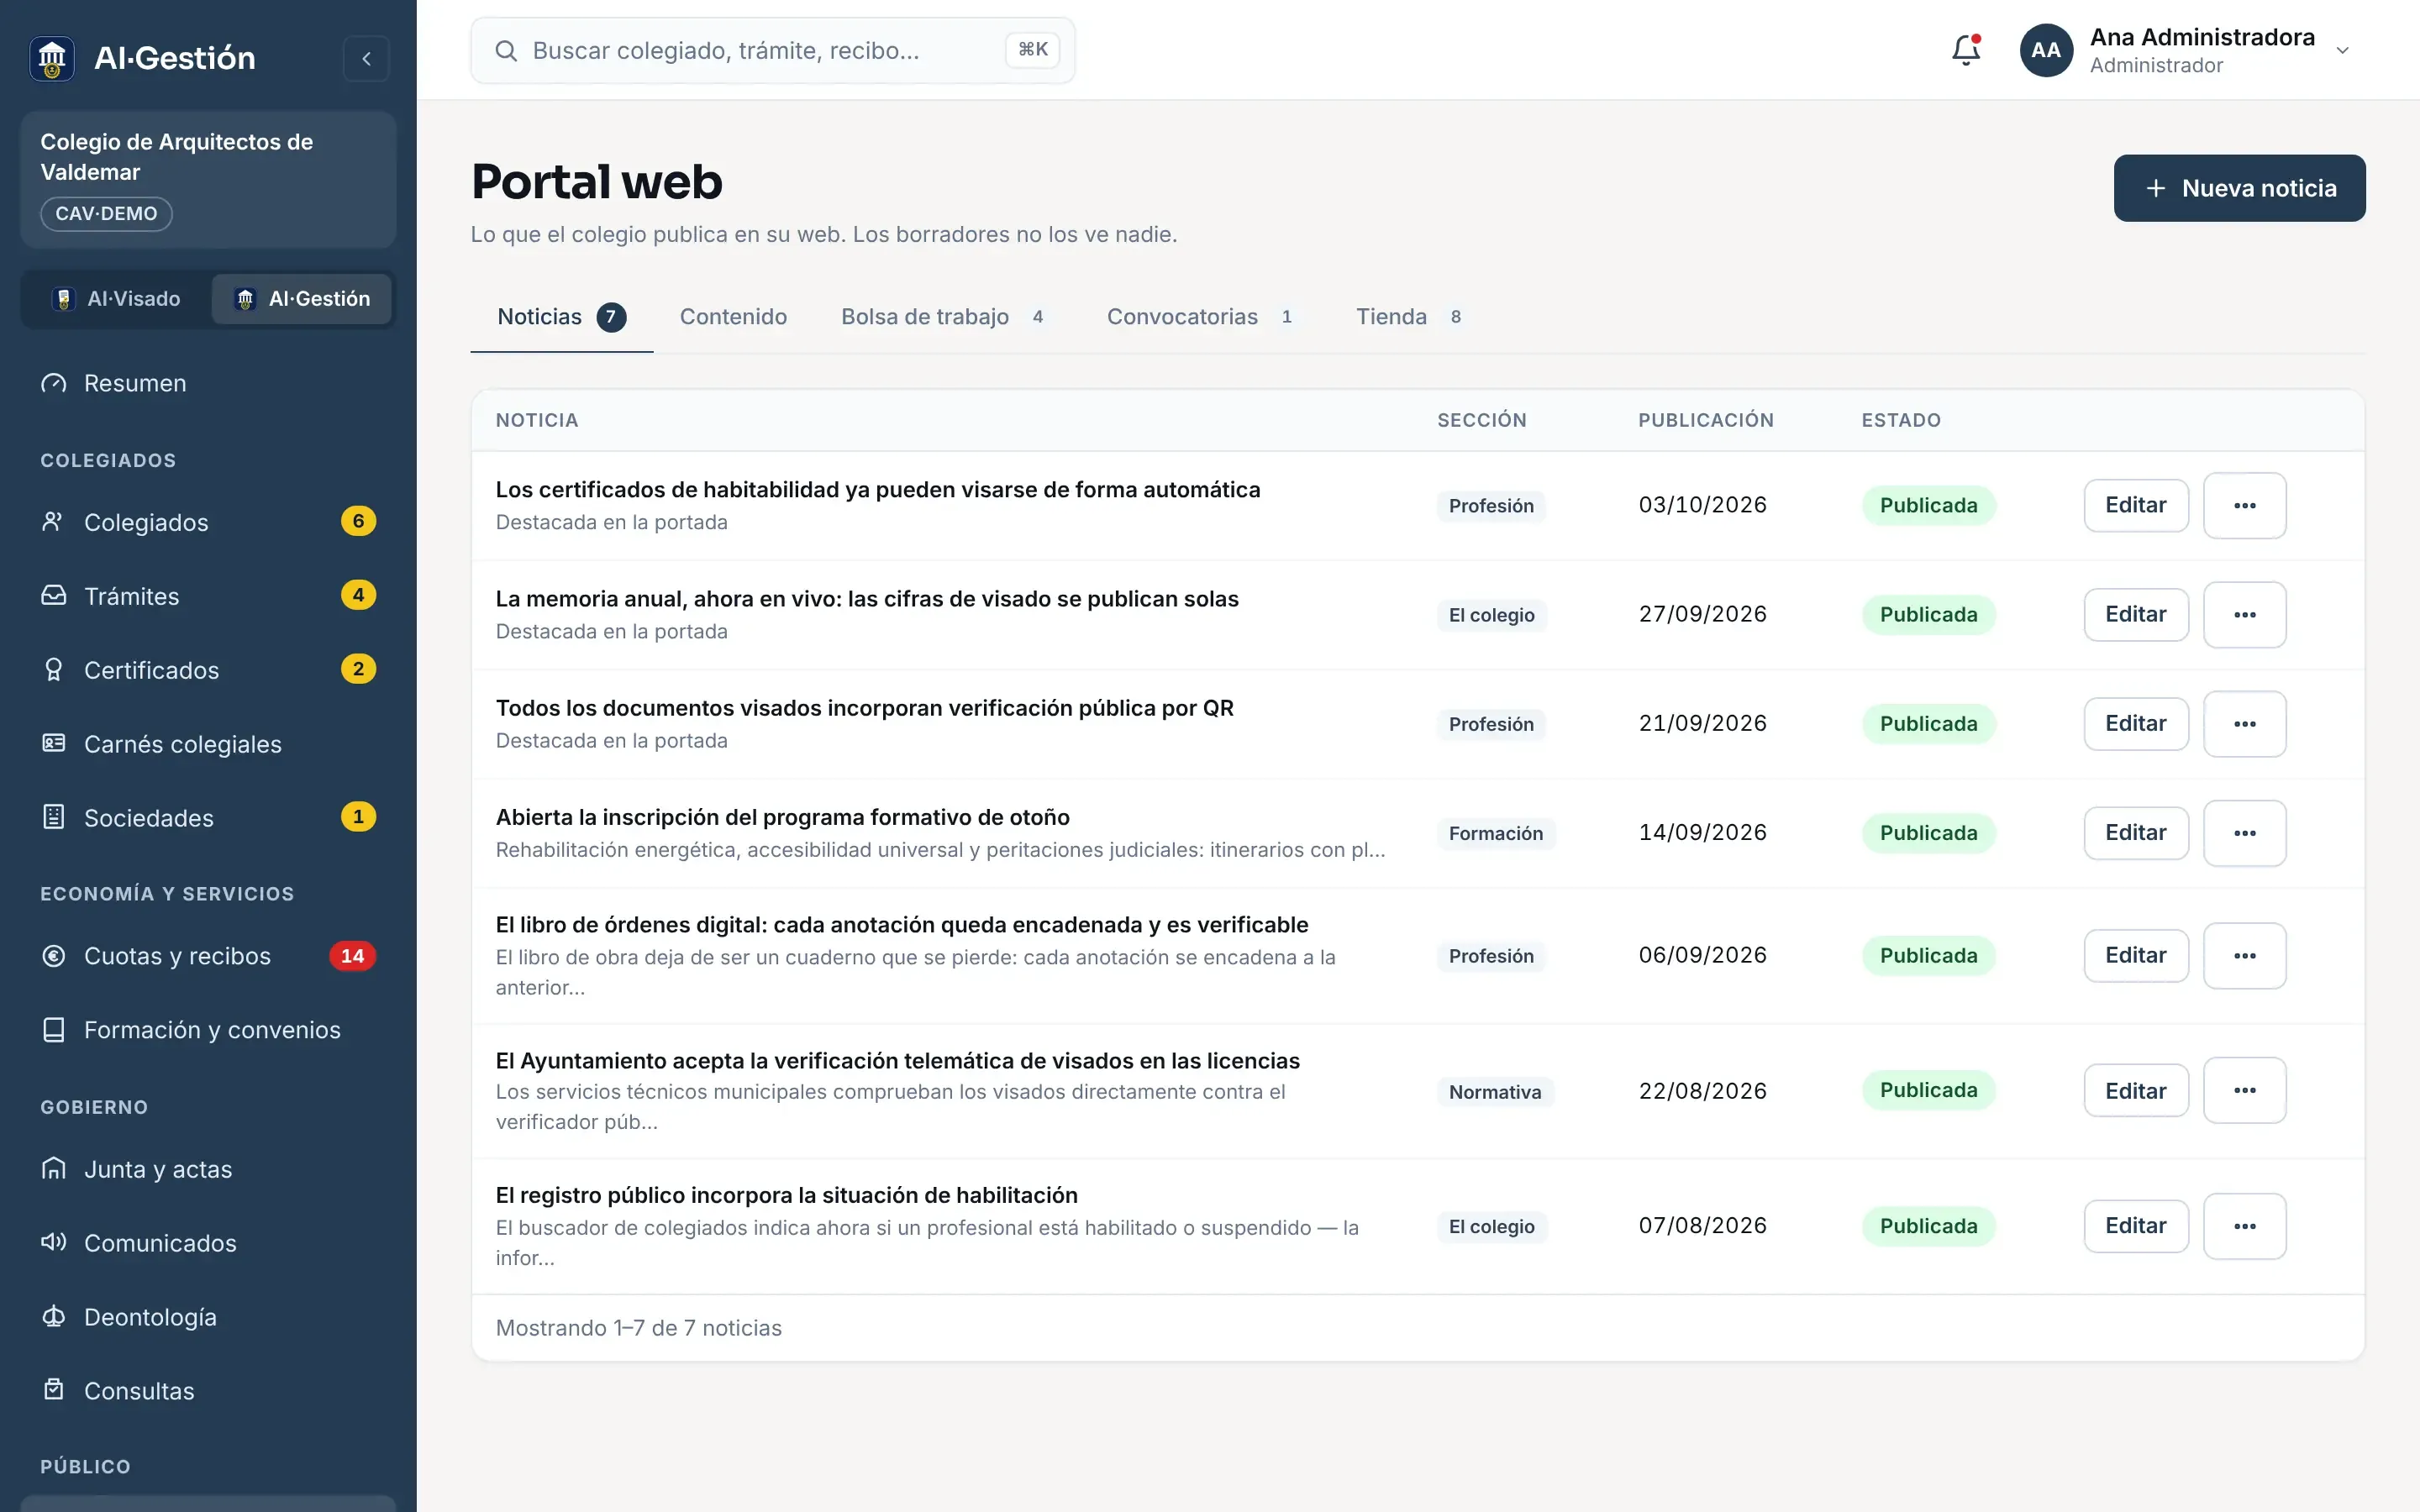2420x1512 pixels.
Task: Open Carnés colegiales
Action: (208, 744)
